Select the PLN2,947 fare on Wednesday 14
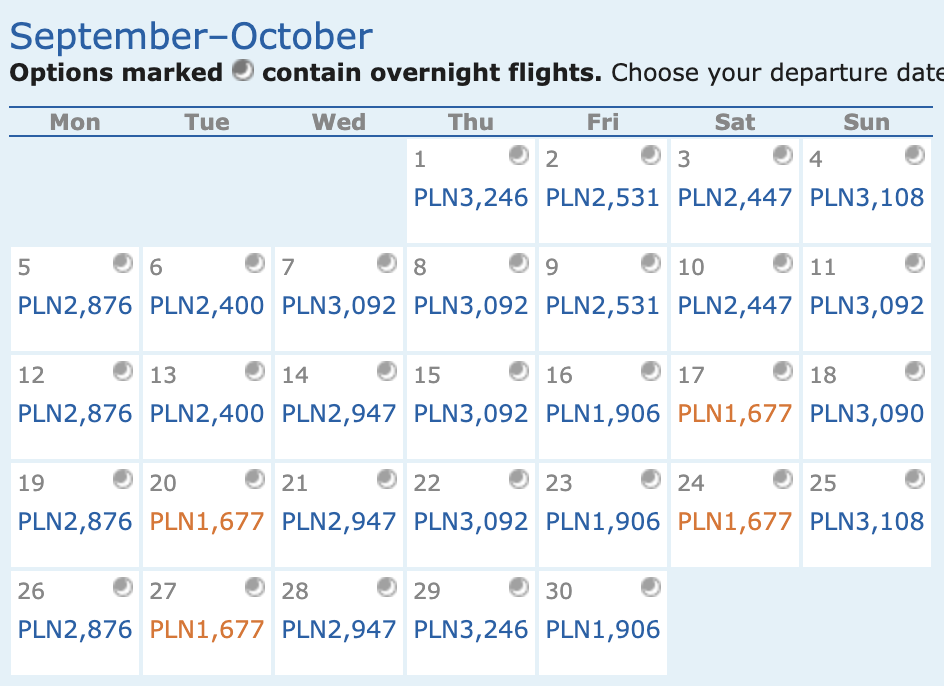 coord(338,413)
